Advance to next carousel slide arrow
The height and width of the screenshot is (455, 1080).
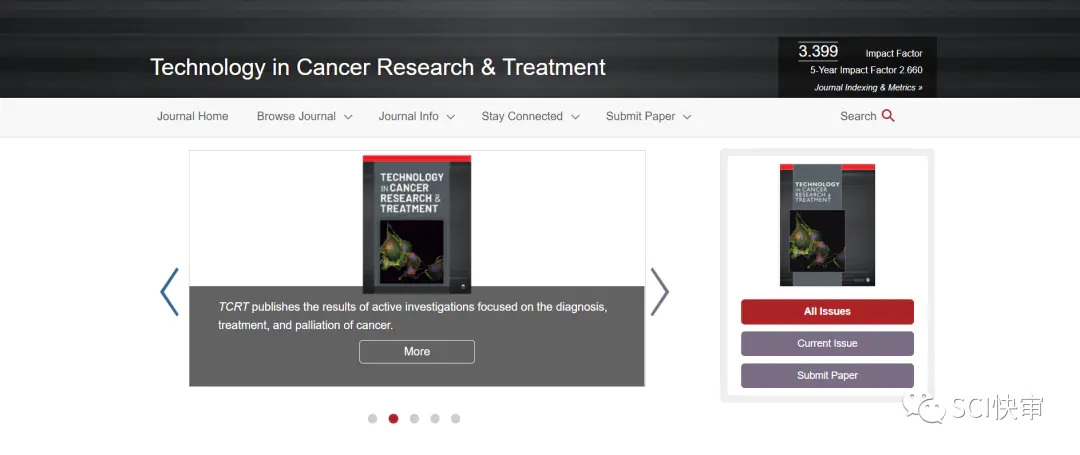(660, 292)
